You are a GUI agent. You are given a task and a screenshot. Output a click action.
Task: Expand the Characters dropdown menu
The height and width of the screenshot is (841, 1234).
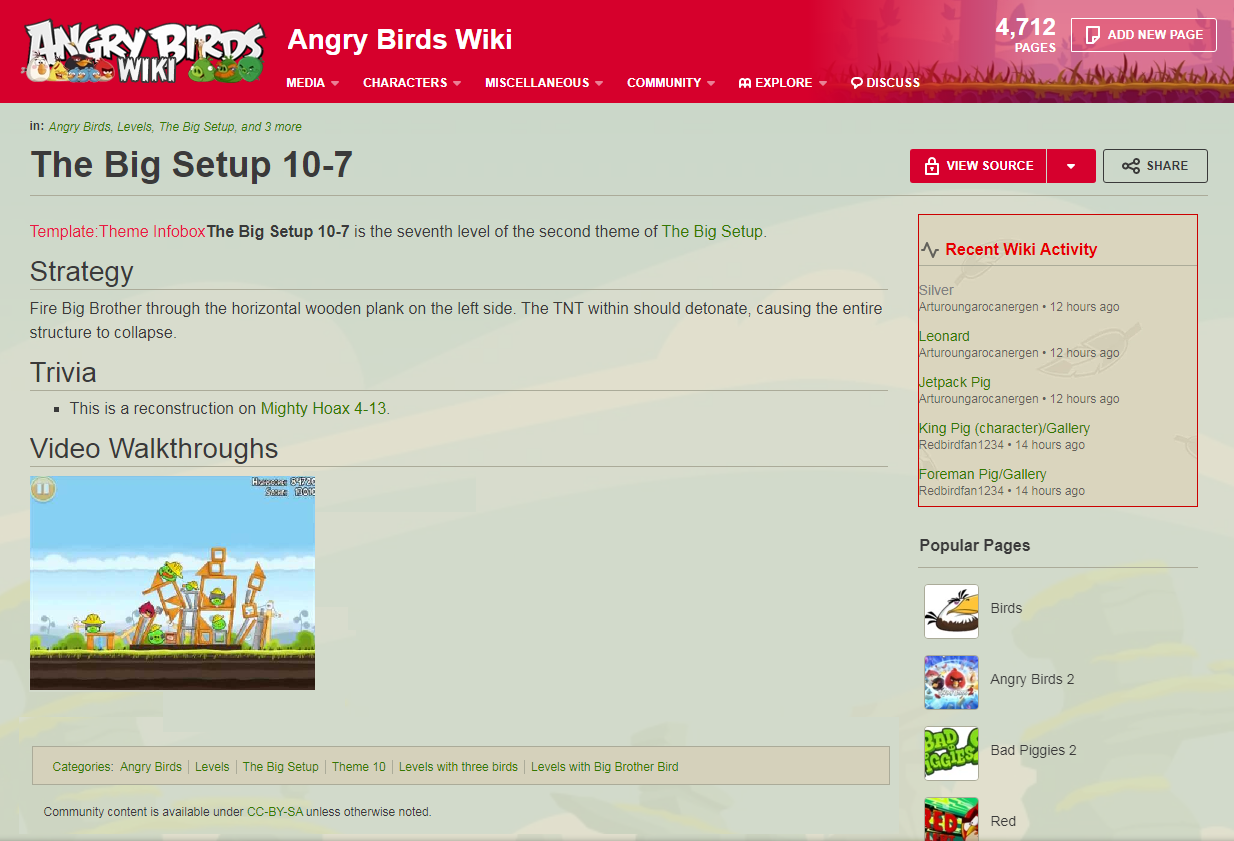[411, 83]
